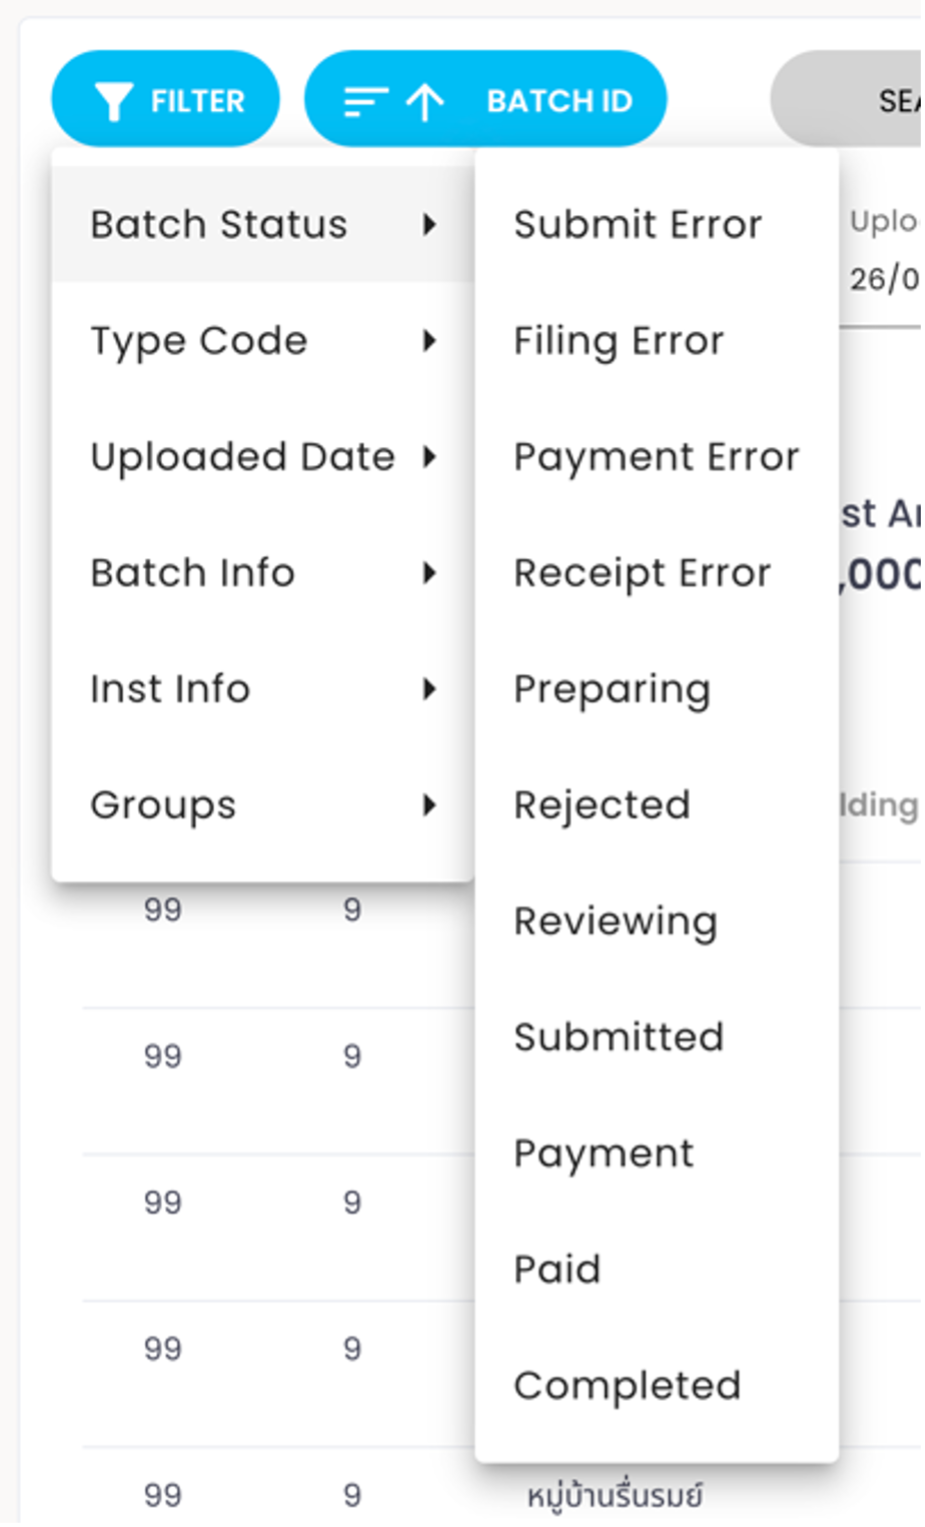Expand the Batch Info submenu arrow
925x1527 pixels.
(x=429, y=573)
